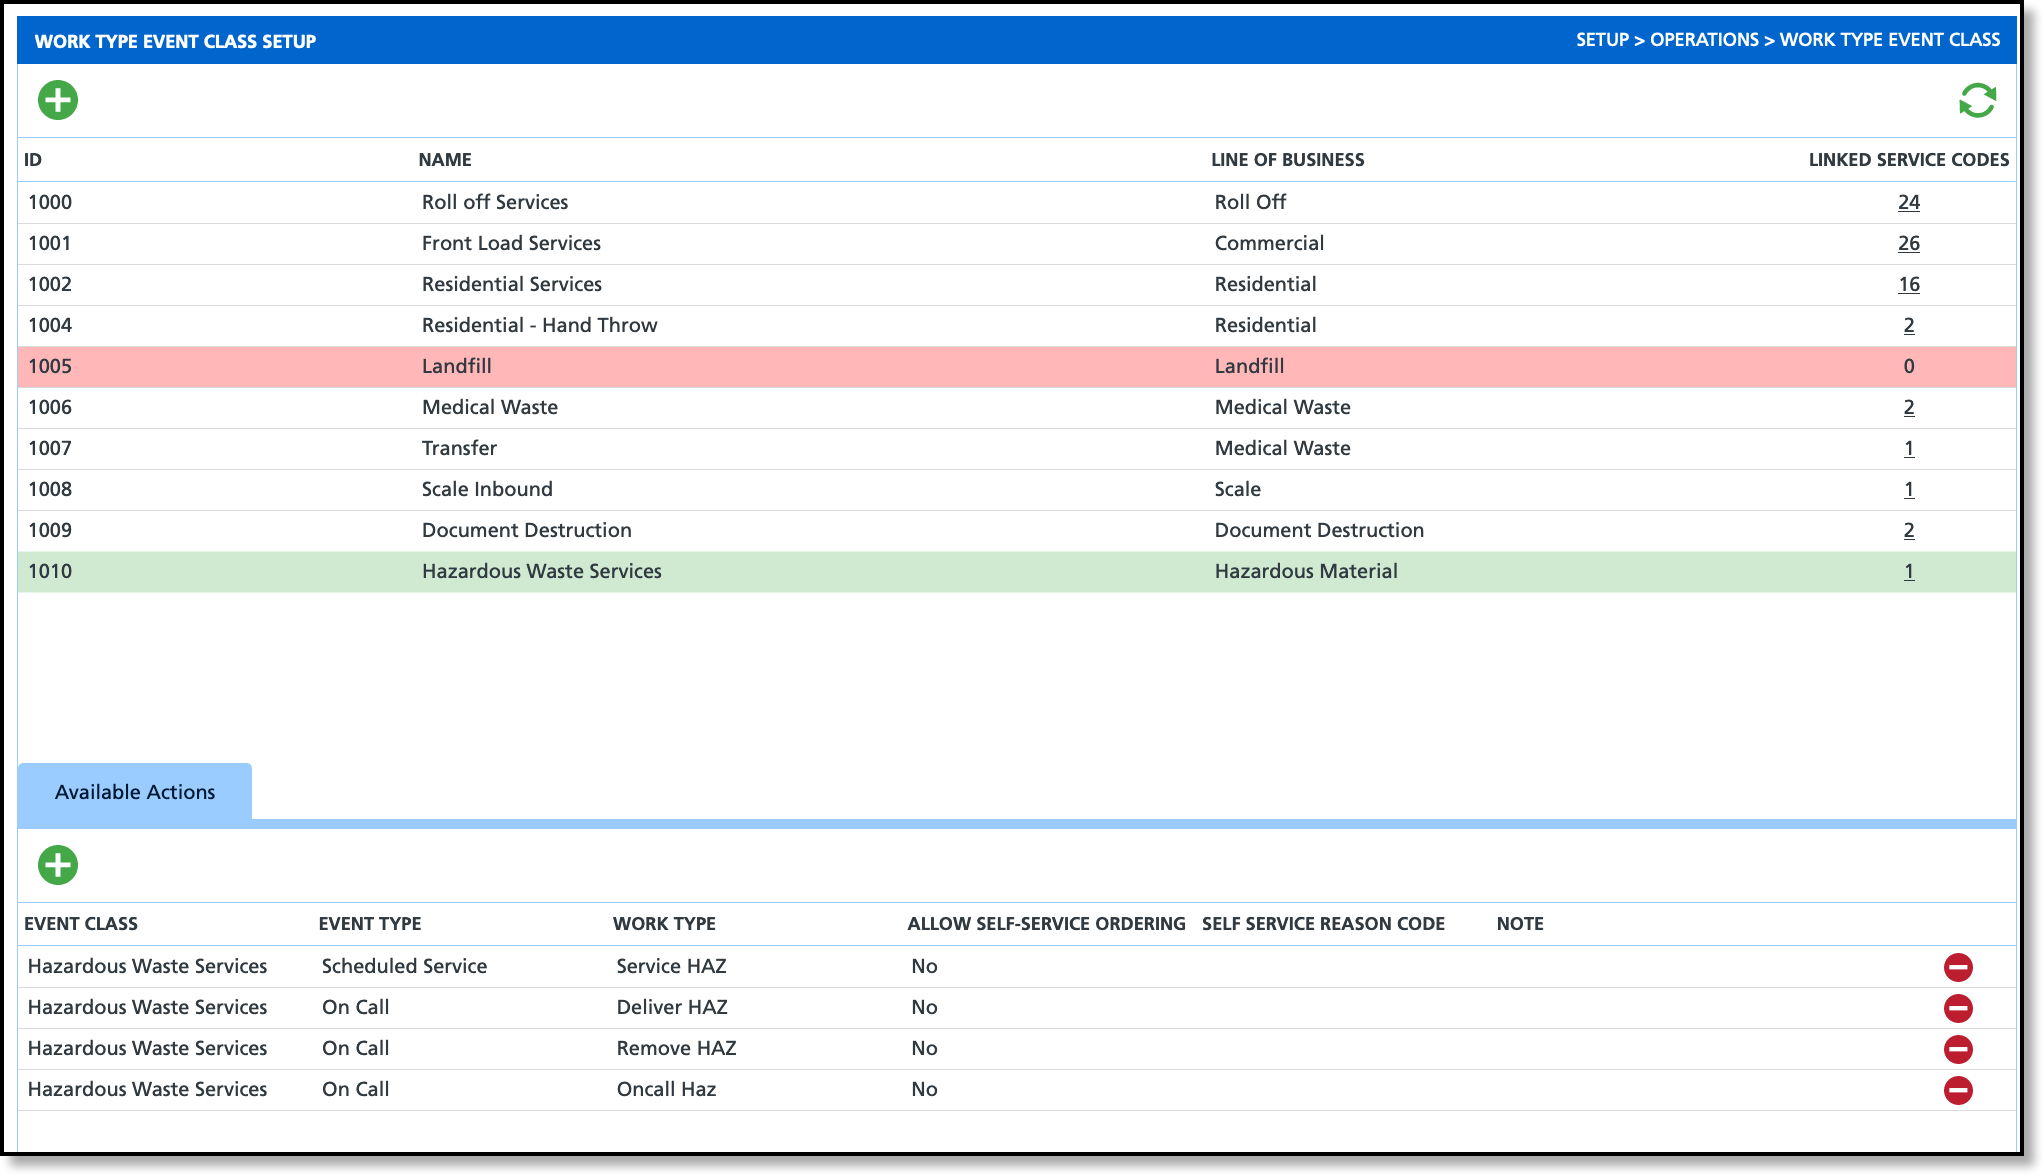The width and height of the screenshot is (2044, 1176).
Task: Open linked service code for Hazardous Waste Services
Action: [x=1908, y=571]
